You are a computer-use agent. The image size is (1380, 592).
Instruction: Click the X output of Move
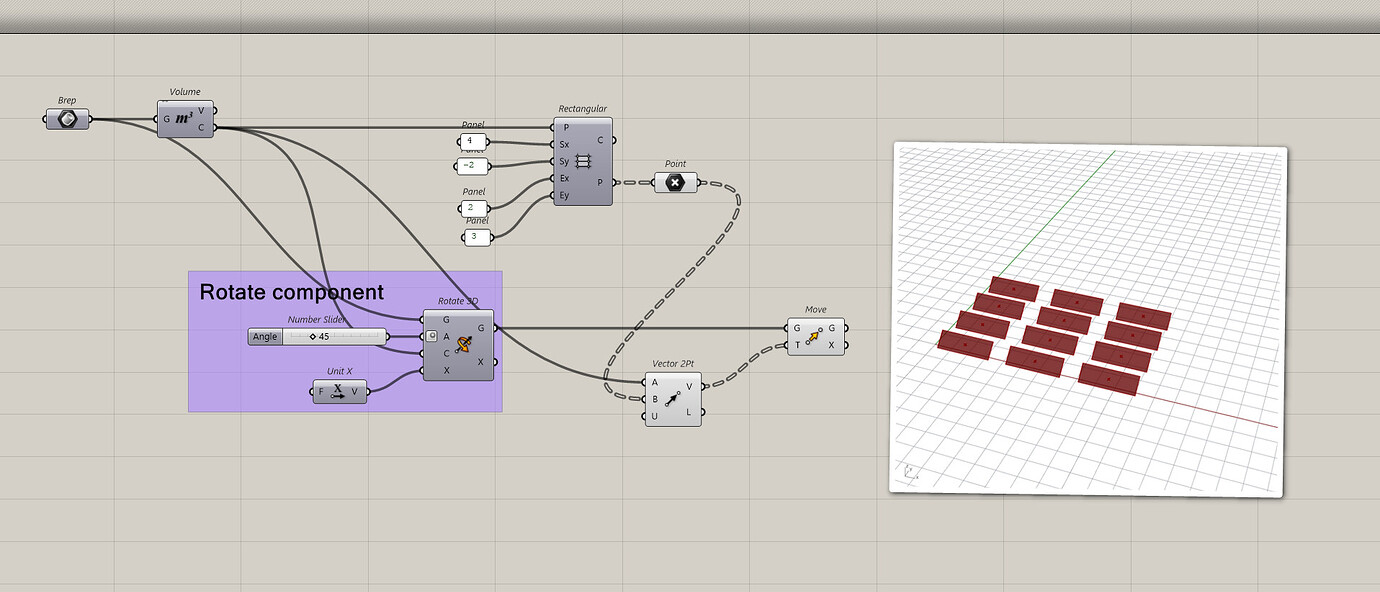pos(831,345)
